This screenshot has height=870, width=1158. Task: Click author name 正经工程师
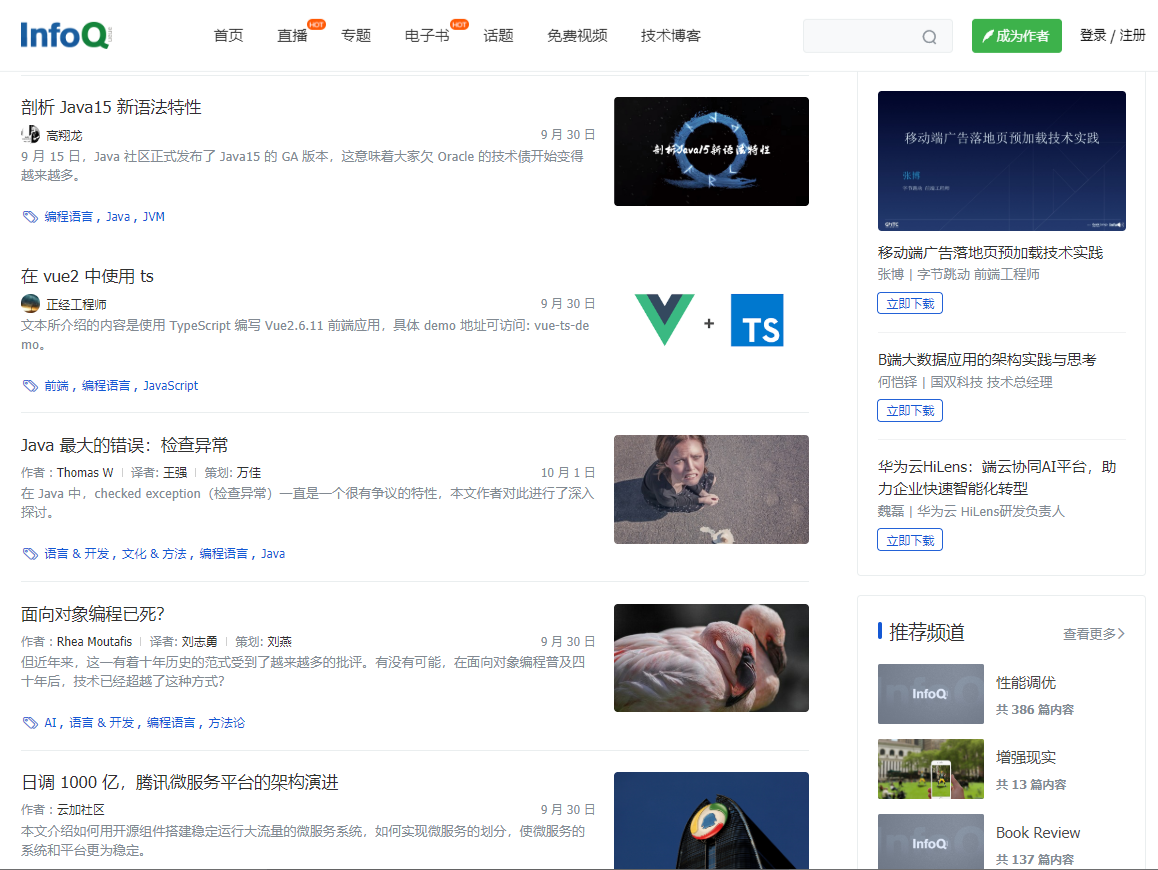coord(76,304)
